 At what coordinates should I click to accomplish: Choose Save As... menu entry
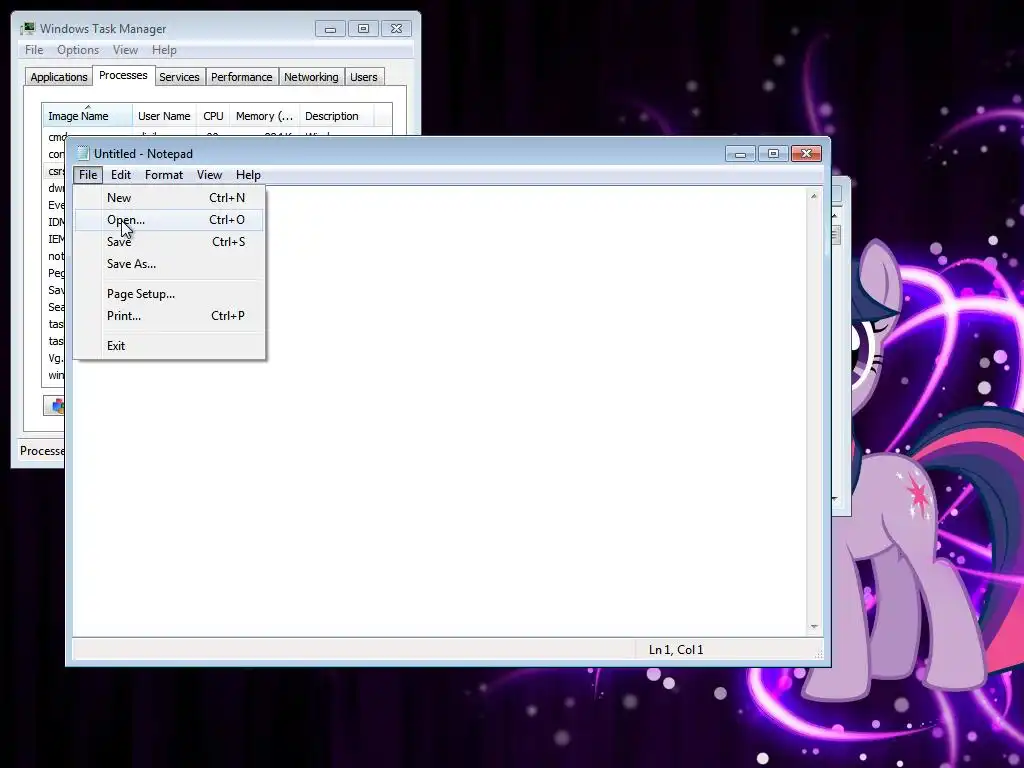pos(169,264)
